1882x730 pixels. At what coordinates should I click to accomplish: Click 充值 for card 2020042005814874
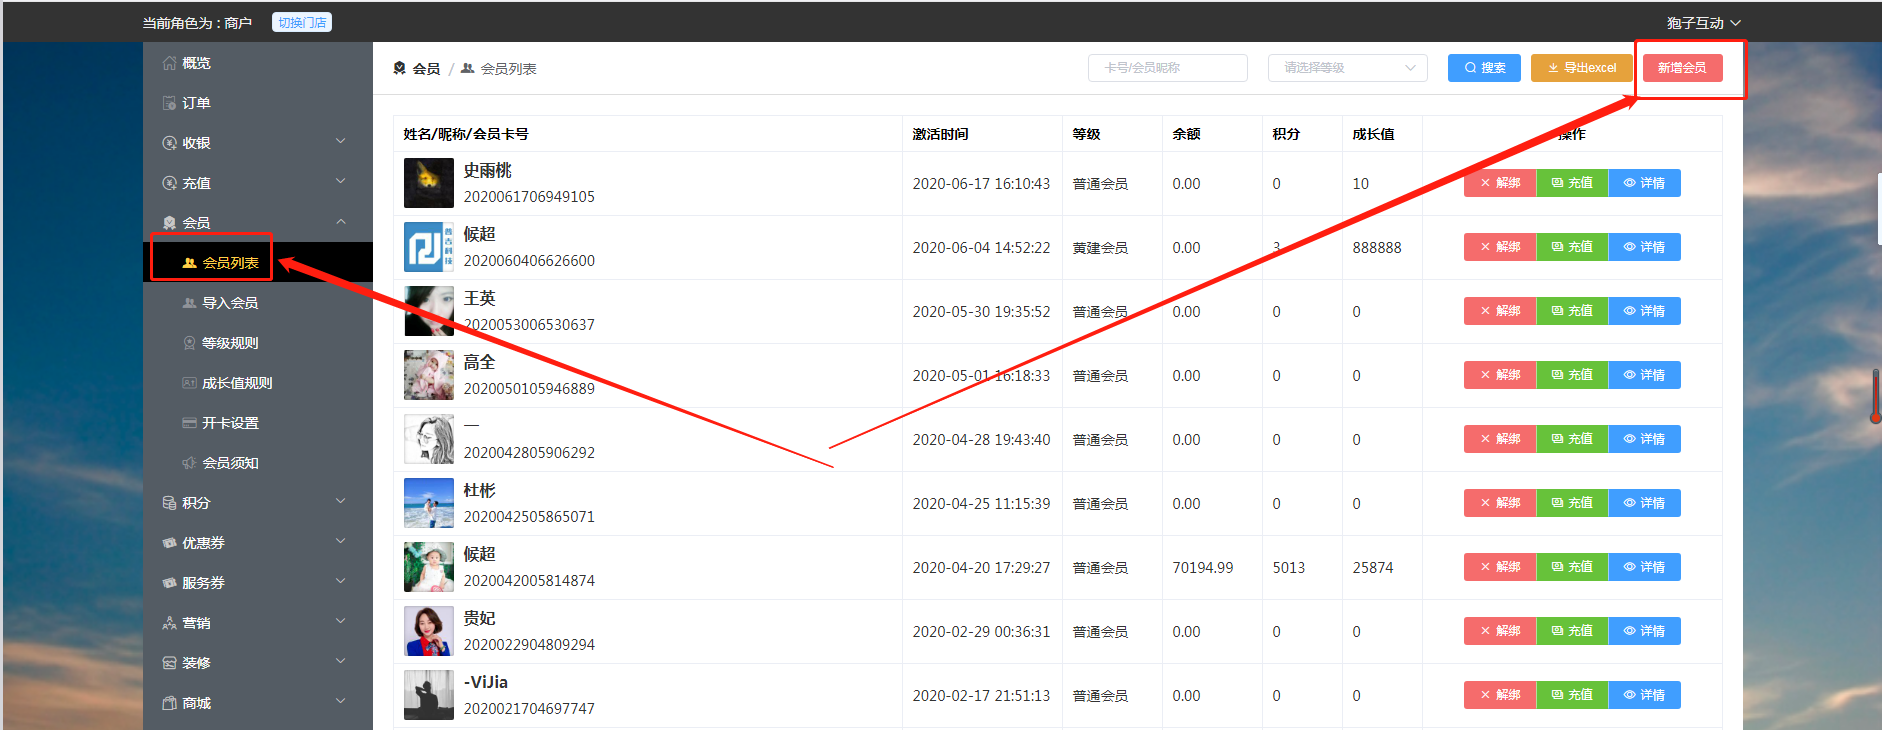tap(1572, 567)
